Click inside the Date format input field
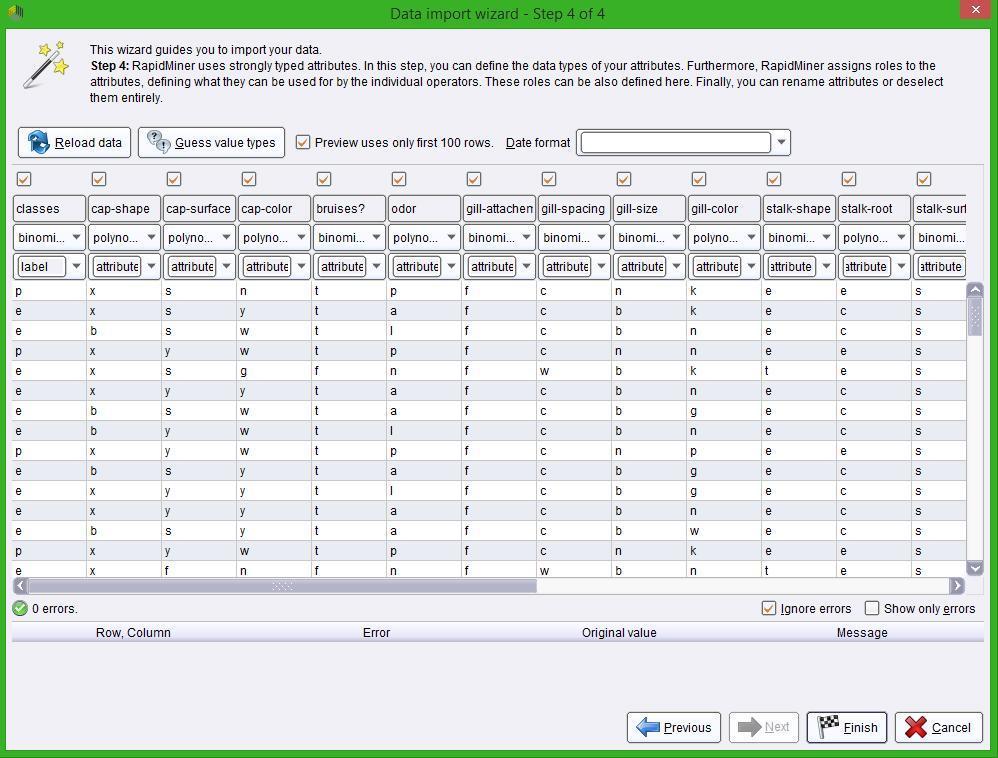This screenshot has width=998, height=758. tap(675, 143)
